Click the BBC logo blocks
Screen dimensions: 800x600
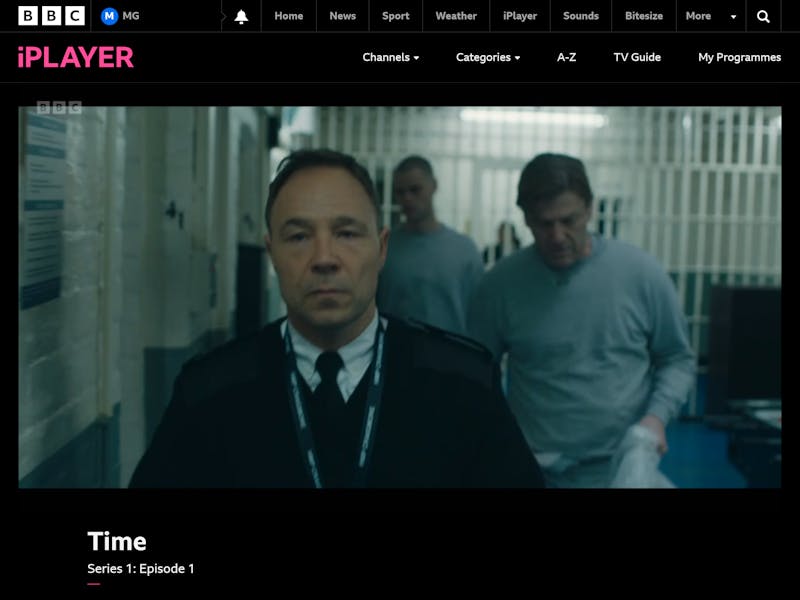pyautogui.click(x=51, y=16)
